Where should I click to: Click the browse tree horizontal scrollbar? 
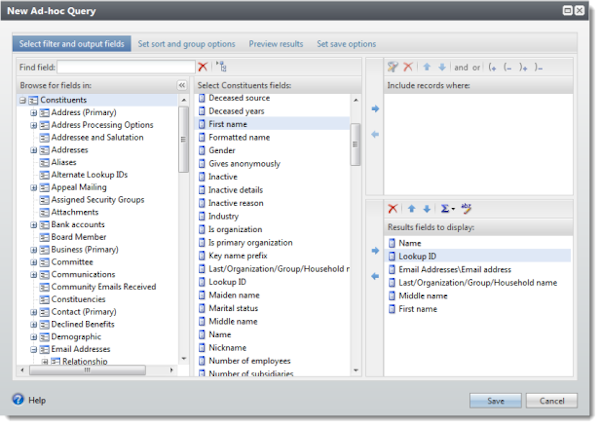tap(87, 370)
